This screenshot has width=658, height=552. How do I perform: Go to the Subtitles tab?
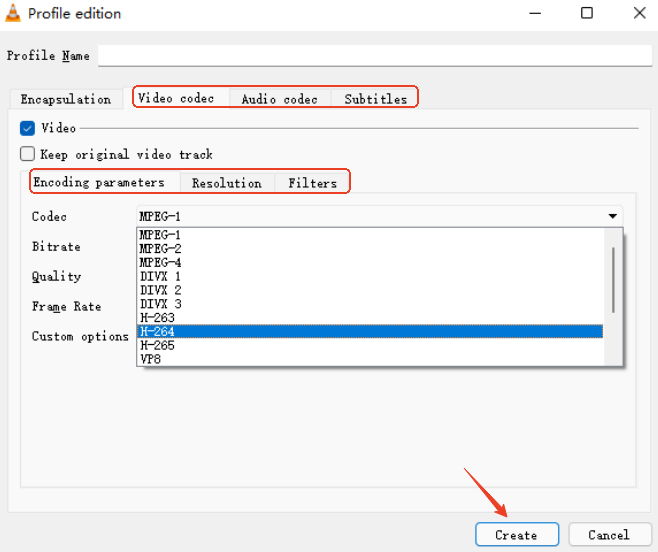tap(375, 99)
